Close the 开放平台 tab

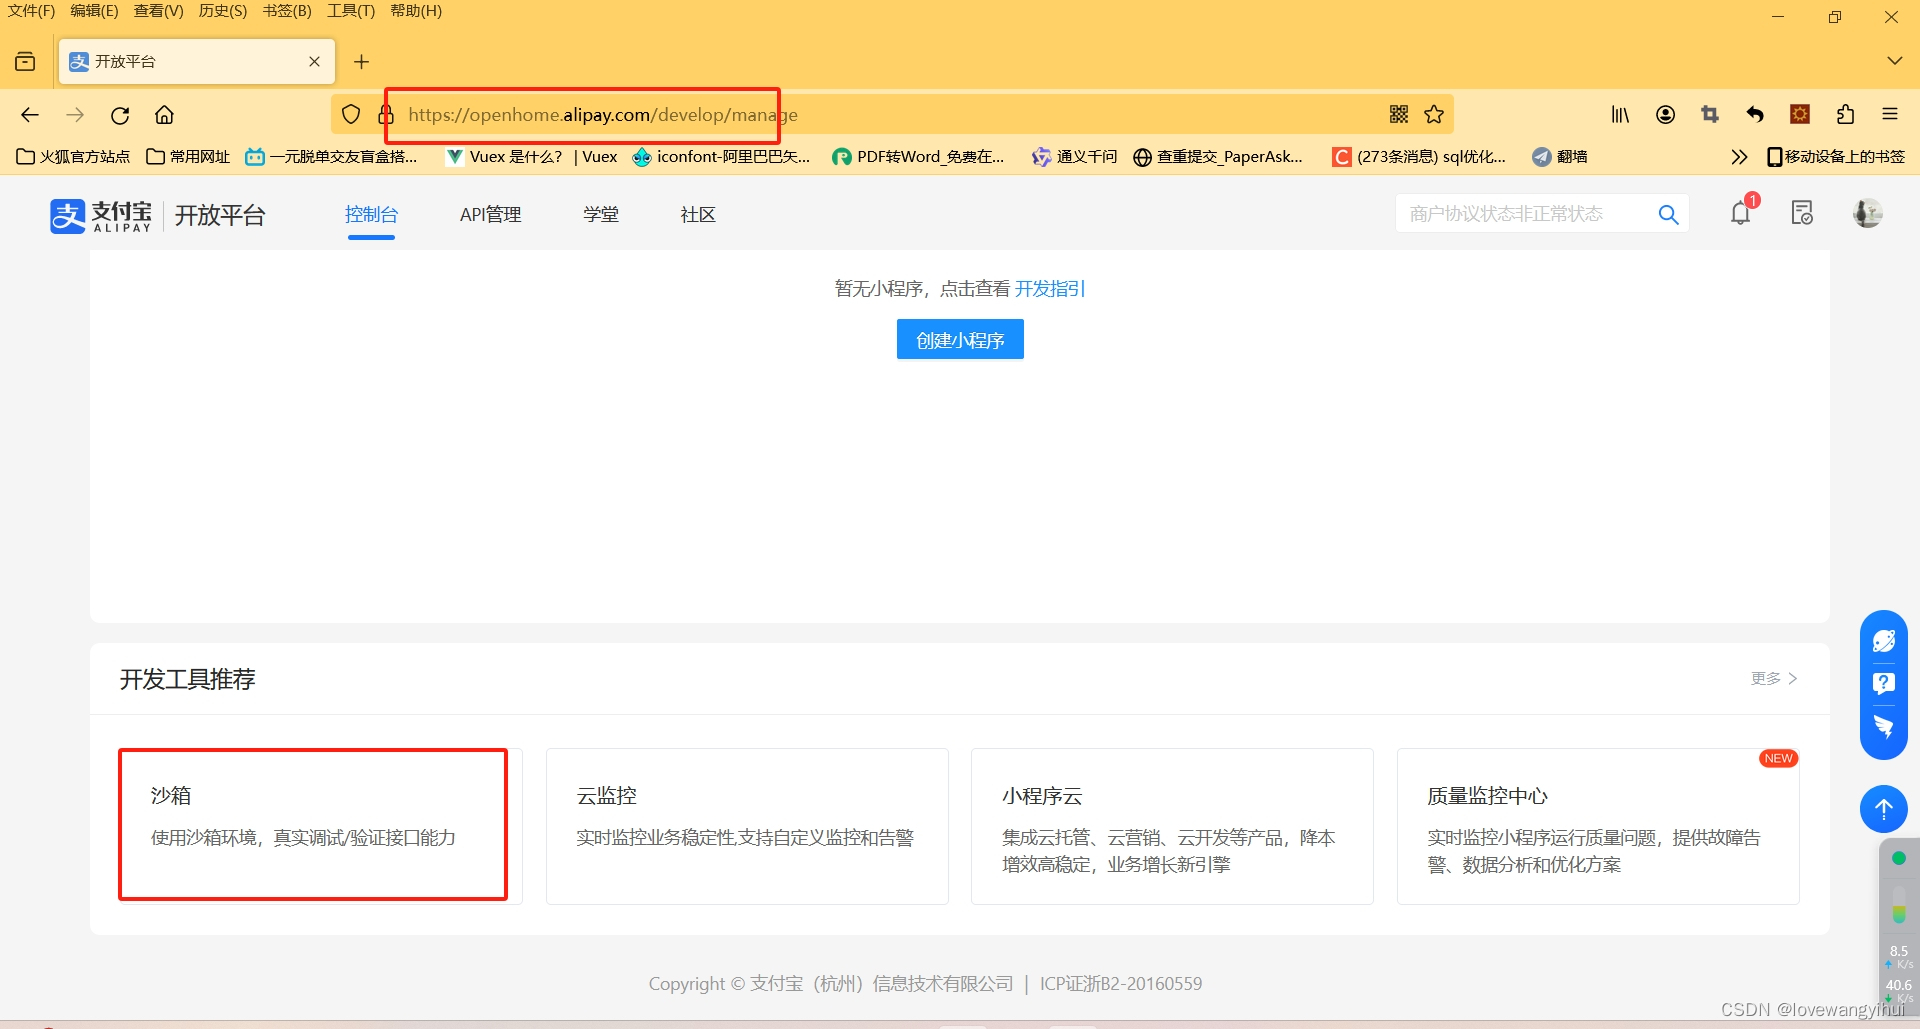click(314, 61)
